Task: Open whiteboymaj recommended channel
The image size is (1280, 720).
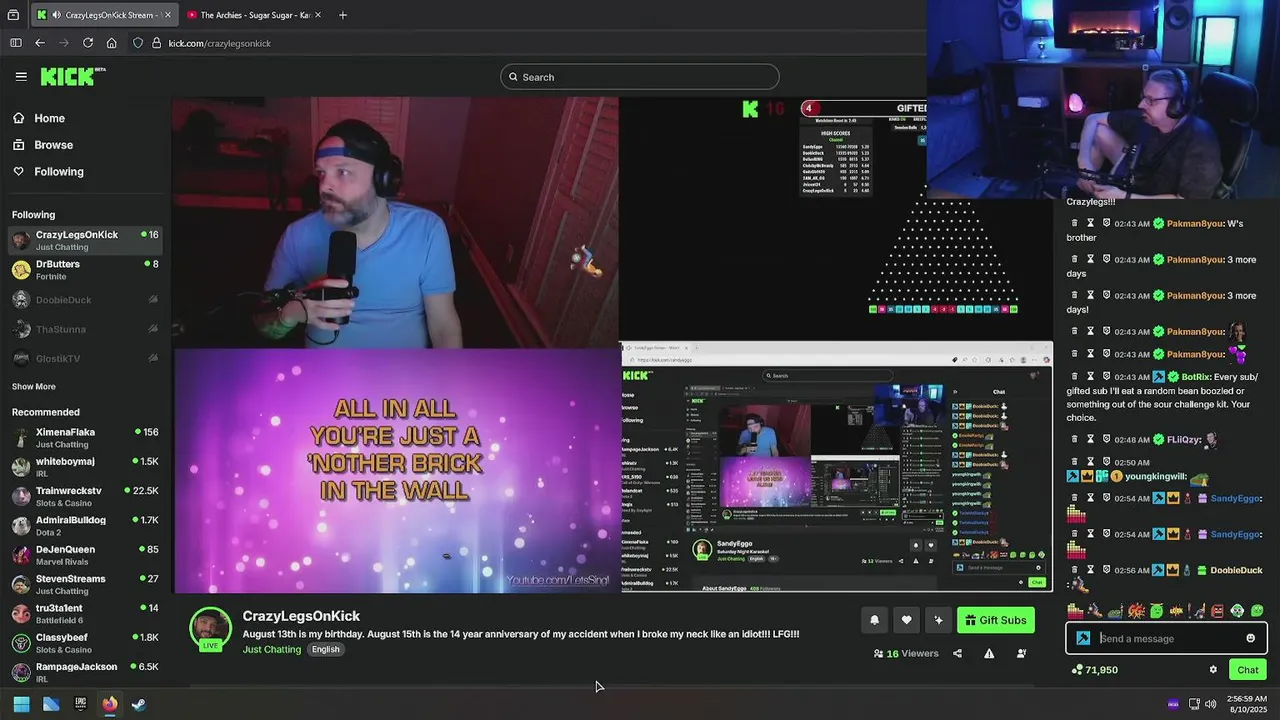Action: 84,467
